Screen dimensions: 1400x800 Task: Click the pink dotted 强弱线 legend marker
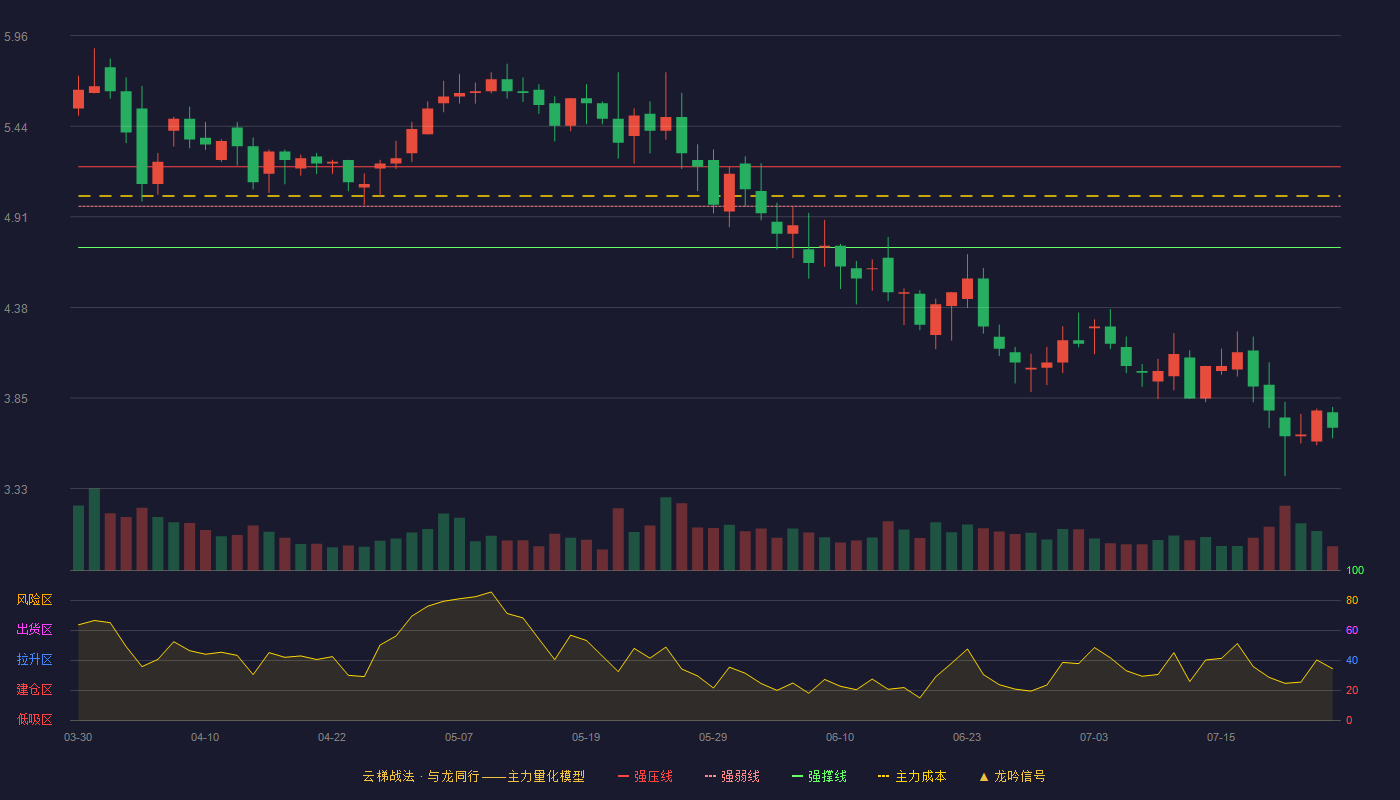pyautogui.click(x=710, y=776)
